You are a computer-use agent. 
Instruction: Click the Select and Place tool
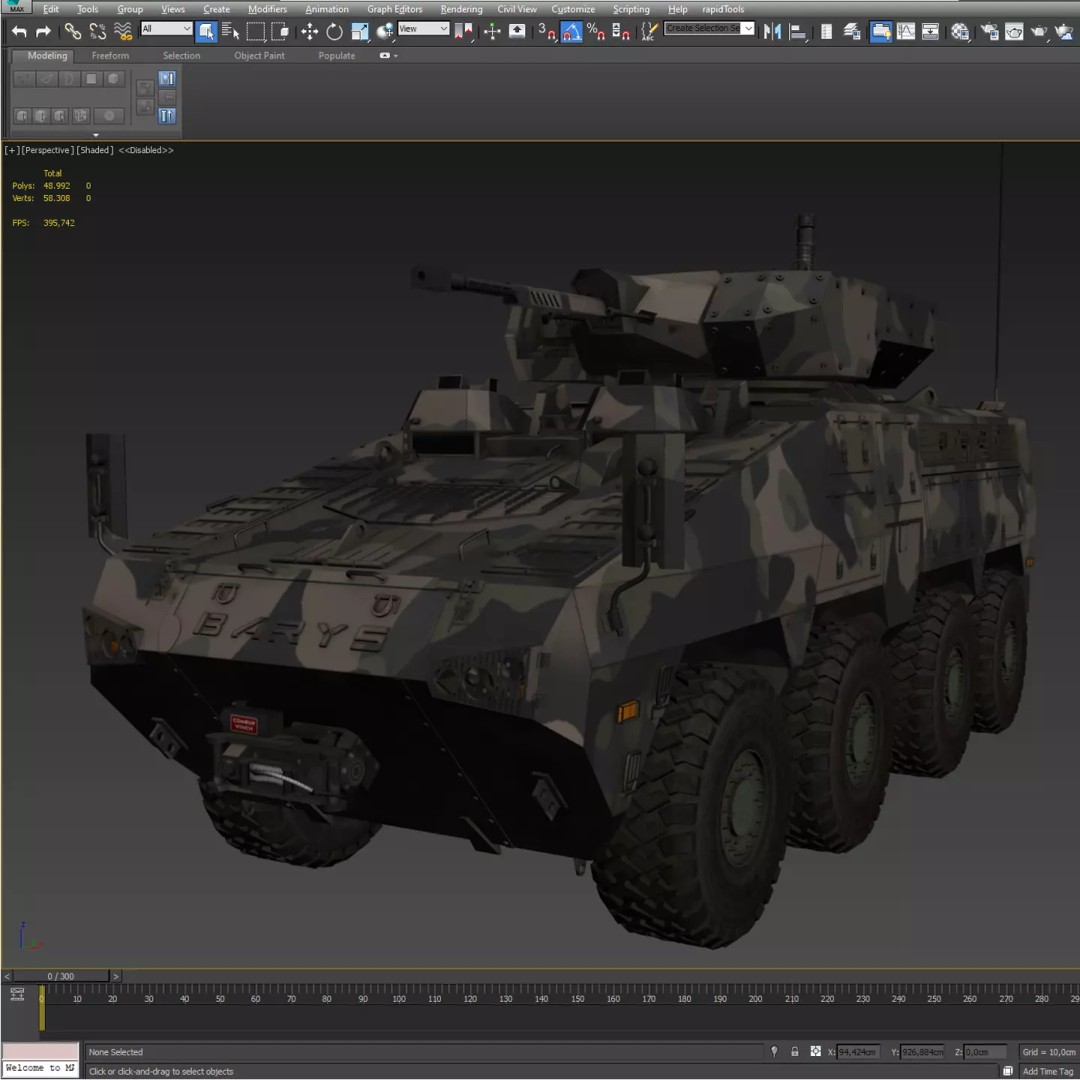pos(385,32)
